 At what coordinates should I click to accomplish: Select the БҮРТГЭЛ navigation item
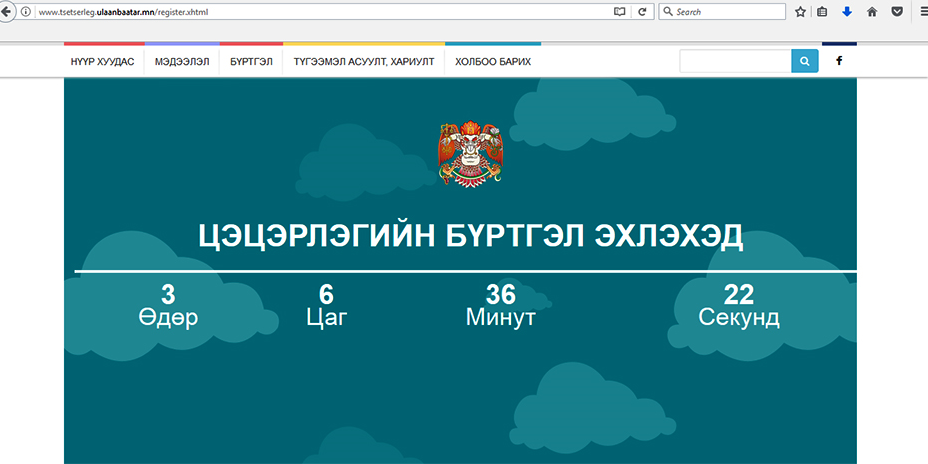[x=251, y=62]
